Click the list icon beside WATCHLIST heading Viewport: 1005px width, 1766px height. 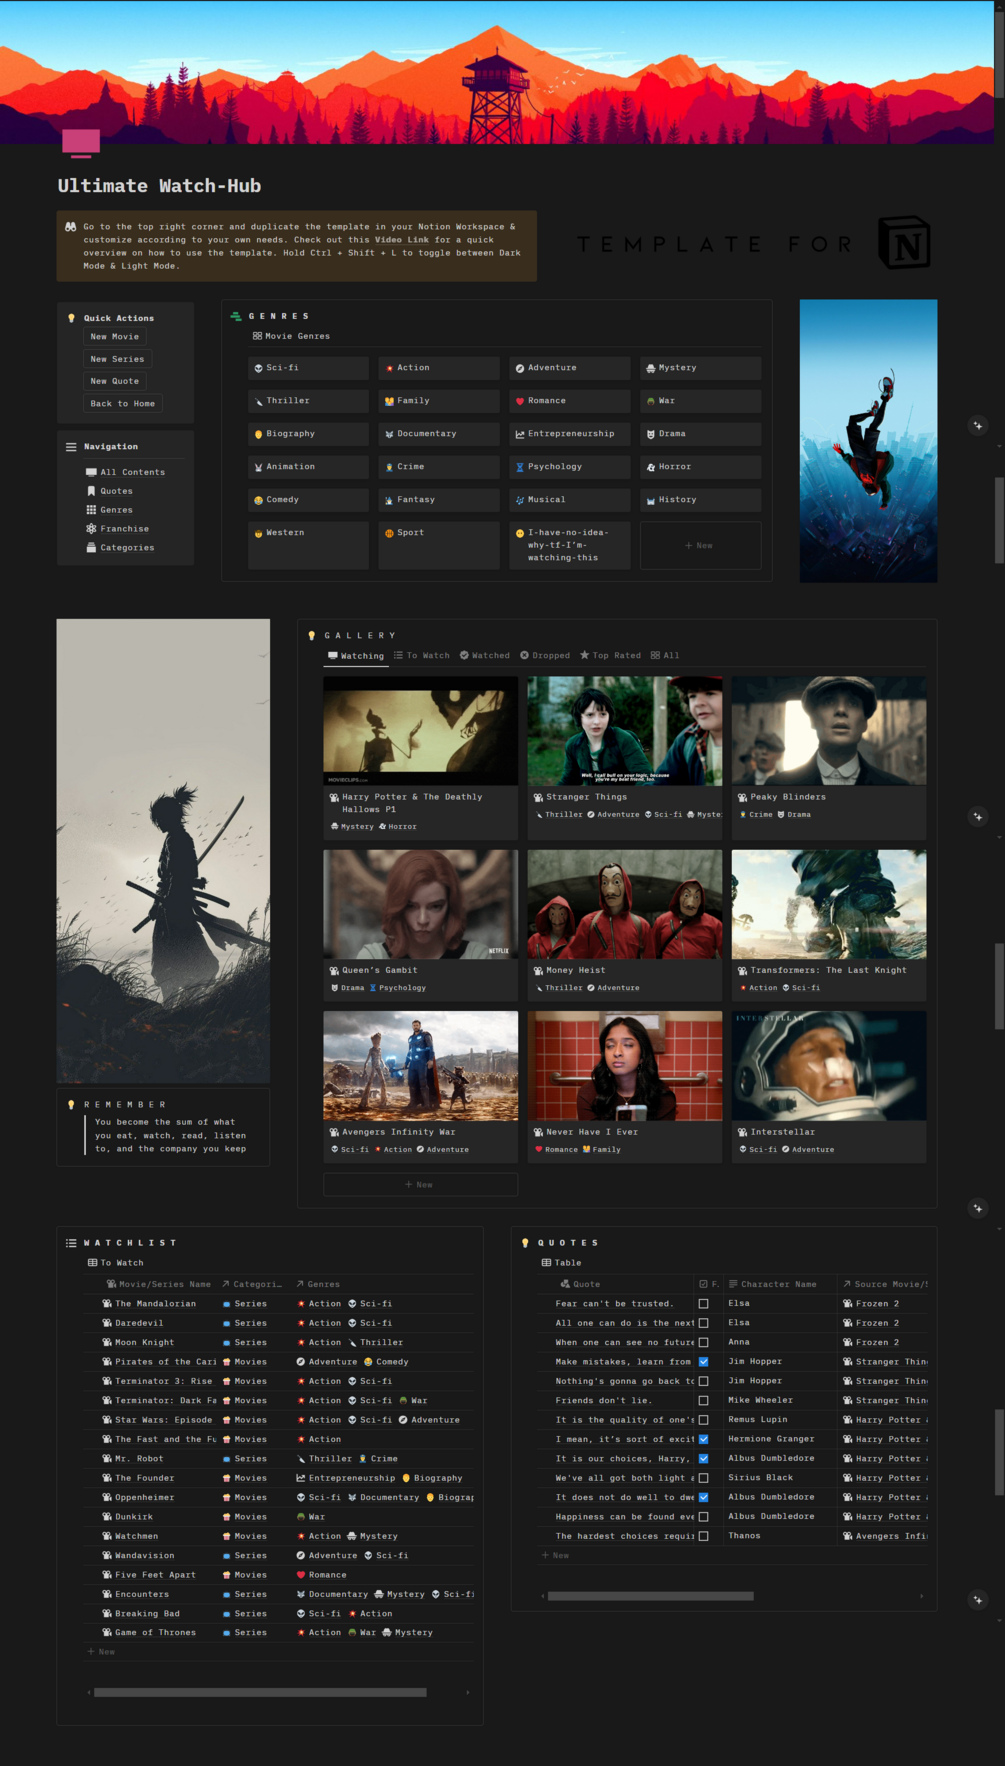click(x=71, y=1243)
